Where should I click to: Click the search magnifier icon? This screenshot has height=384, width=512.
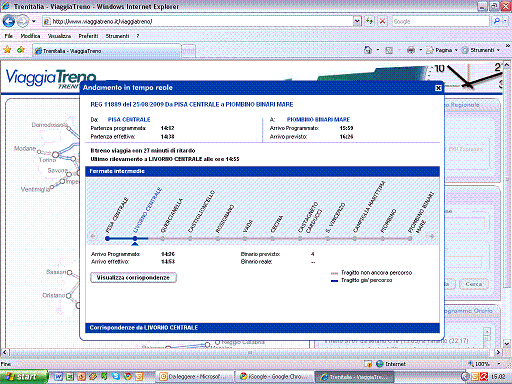click(497, 21)
